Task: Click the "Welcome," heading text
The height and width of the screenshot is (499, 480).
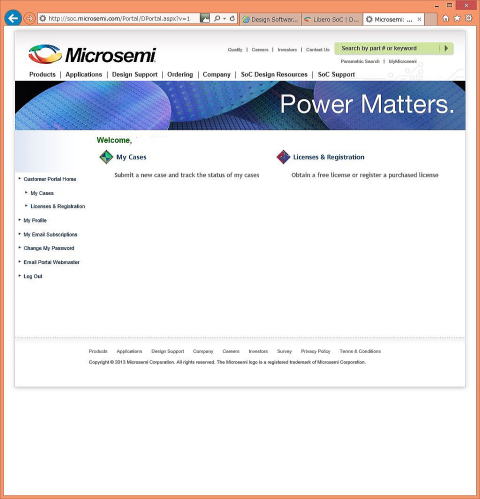Action: (x=114, y=140)
